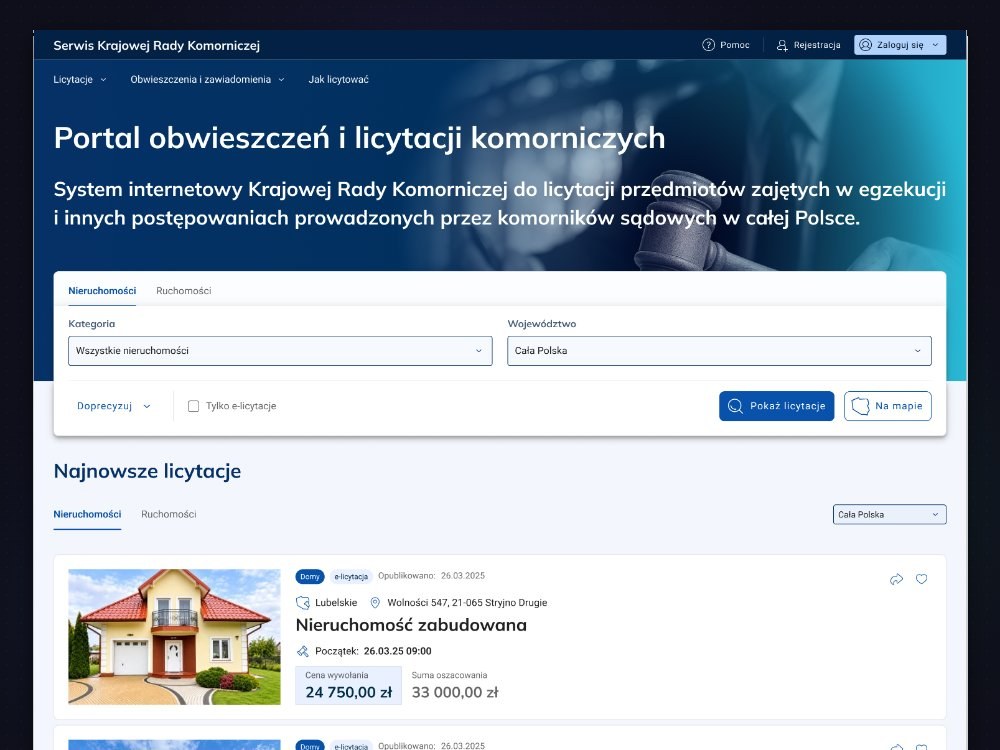Screen dimensions: 1000x750
Task: Open the Zaloguj się dropdown button
Action: coord(900,45)
